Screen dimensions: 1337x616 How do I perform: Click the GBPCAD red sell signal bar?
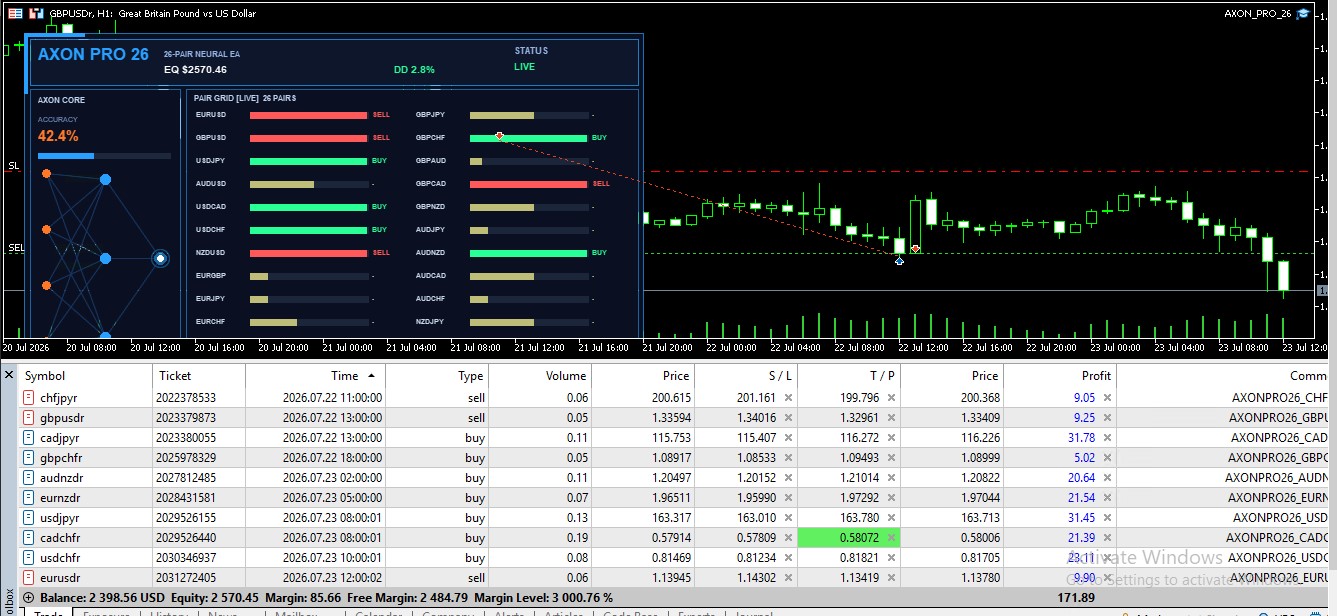tap(528, 184)
